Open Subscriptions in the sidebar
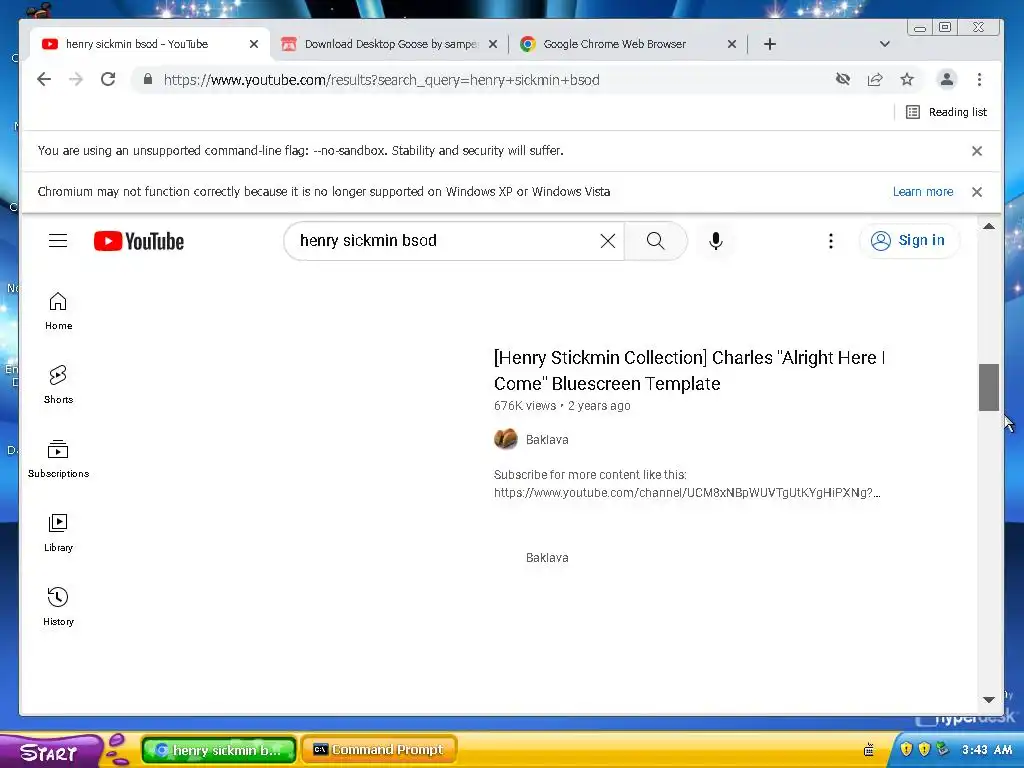 (x=58, y=459)
